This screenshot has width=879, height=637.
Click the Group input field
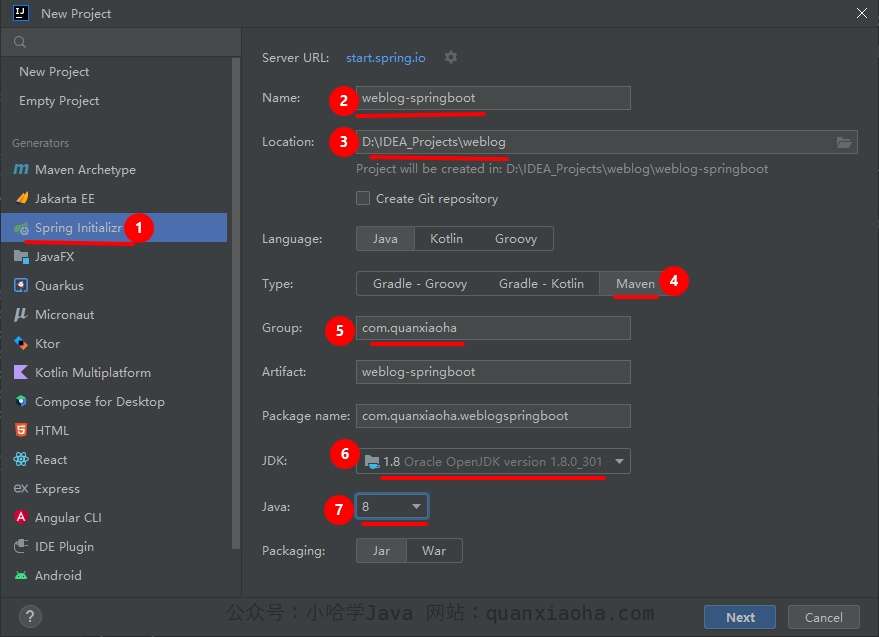(493, 328)
